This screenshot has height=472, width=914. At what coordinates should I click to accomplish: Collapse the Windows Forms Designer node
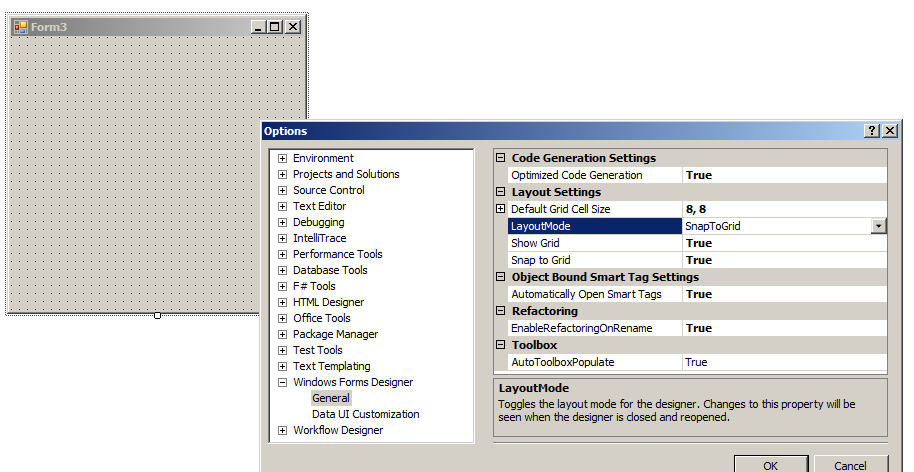[x=283, y=383]
